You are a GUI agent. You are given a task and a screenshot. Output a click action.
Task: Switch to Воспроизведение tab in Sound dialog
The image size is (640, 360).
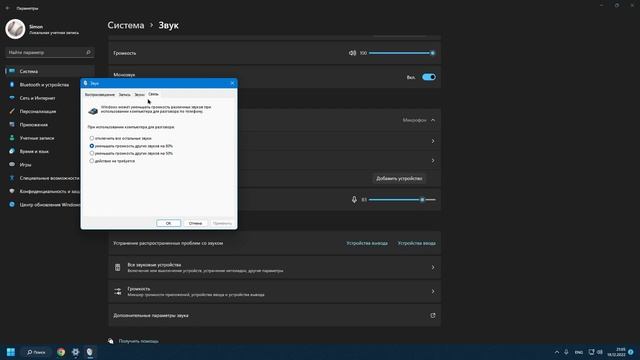(x=100, y=94)
